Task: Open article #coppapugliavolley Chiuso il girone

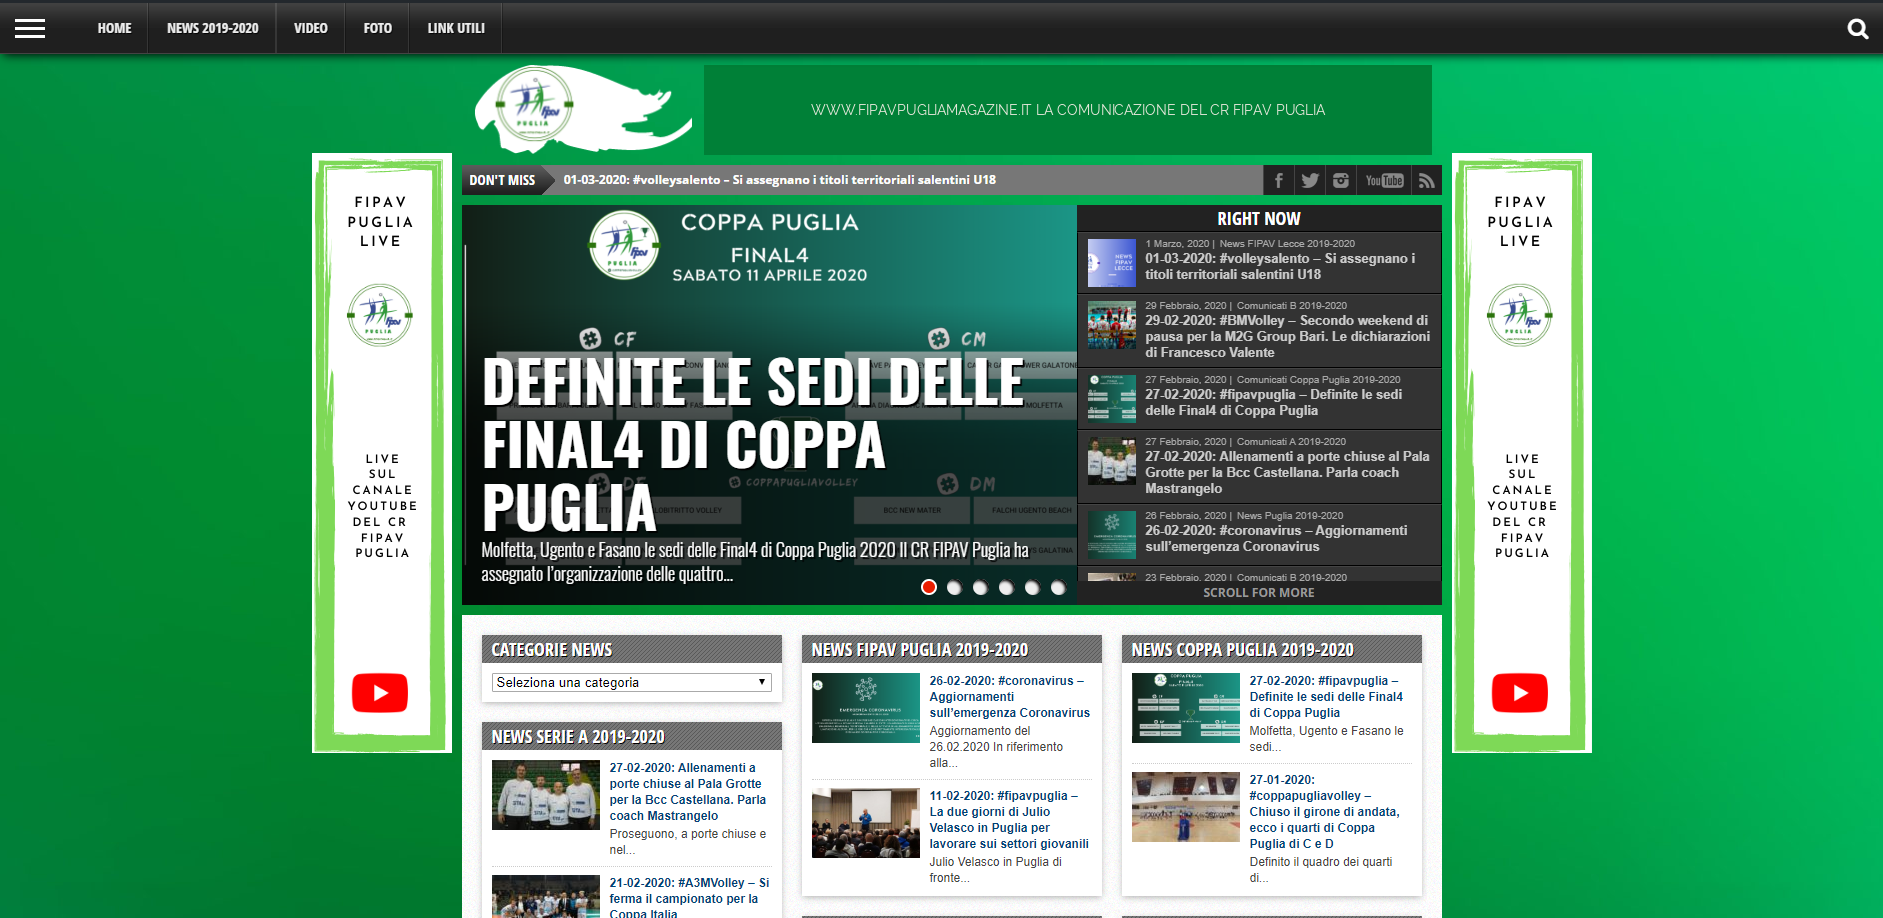Action: pos(1325,811)
